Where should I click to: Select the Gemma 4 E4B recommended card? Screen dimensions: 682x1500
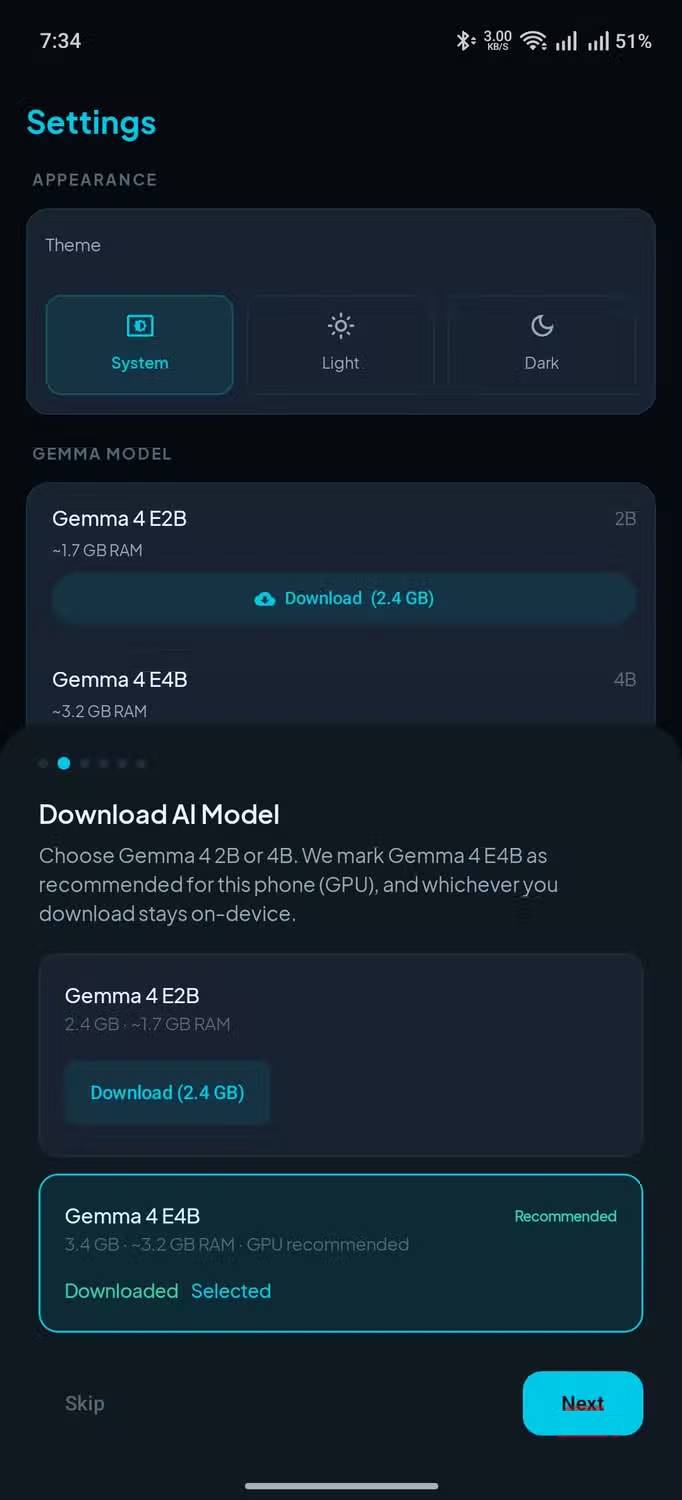341,1253
